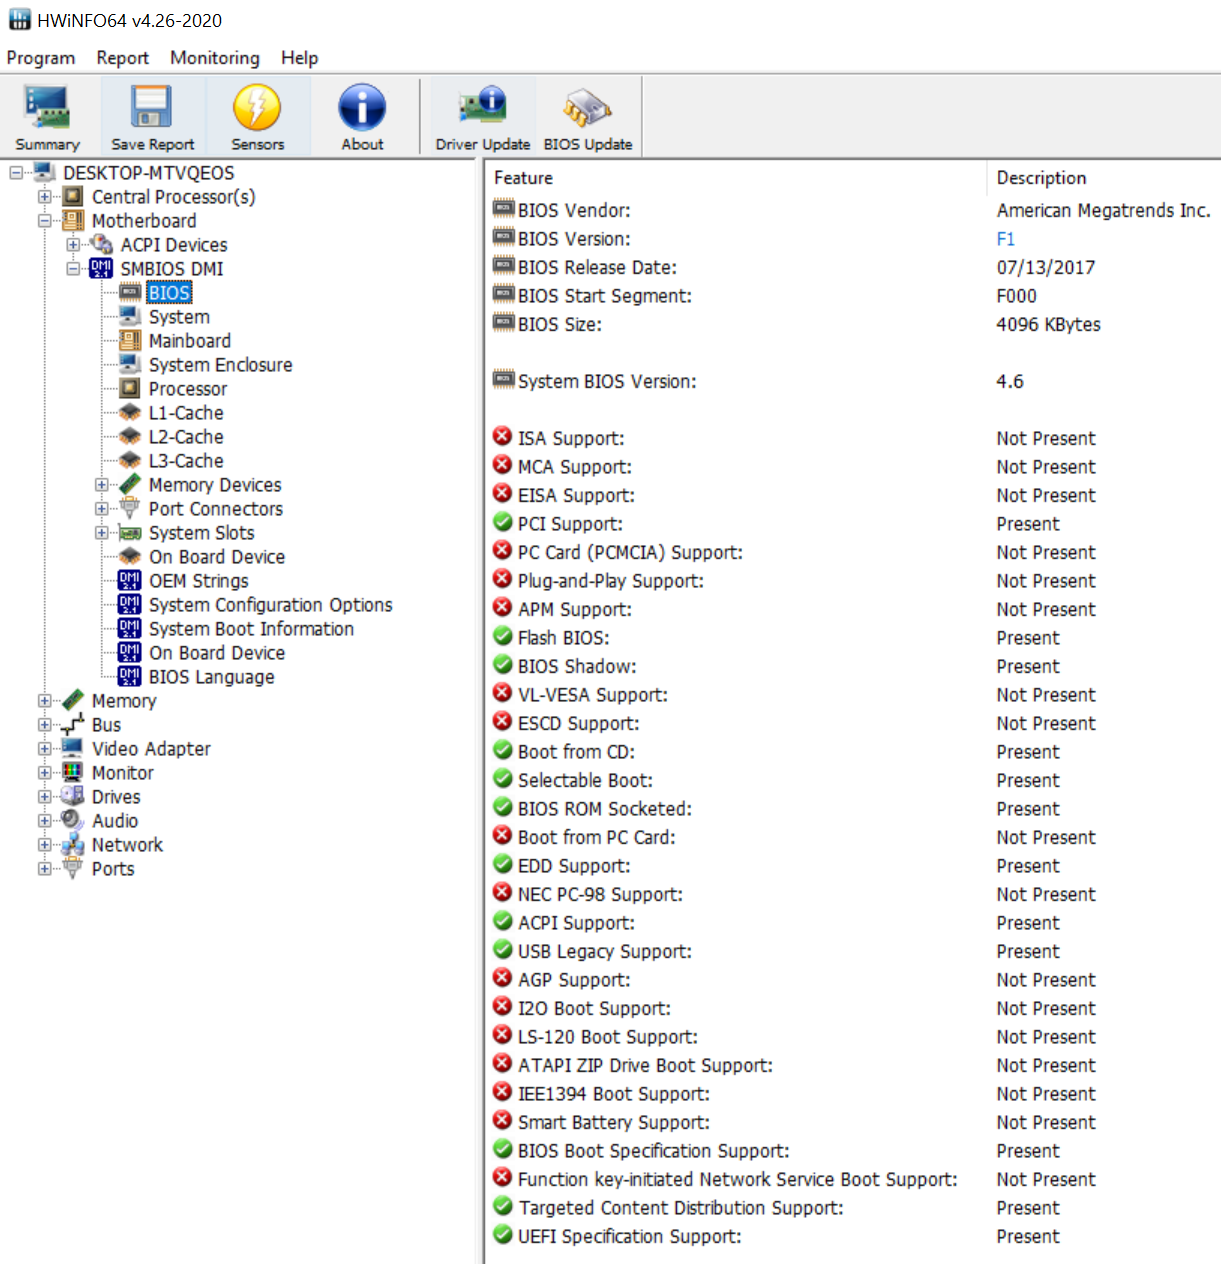The height and width of the screenshot is (1264, 1221).
Task: Open the Summary toolbar icon
Action: point(47,107)
